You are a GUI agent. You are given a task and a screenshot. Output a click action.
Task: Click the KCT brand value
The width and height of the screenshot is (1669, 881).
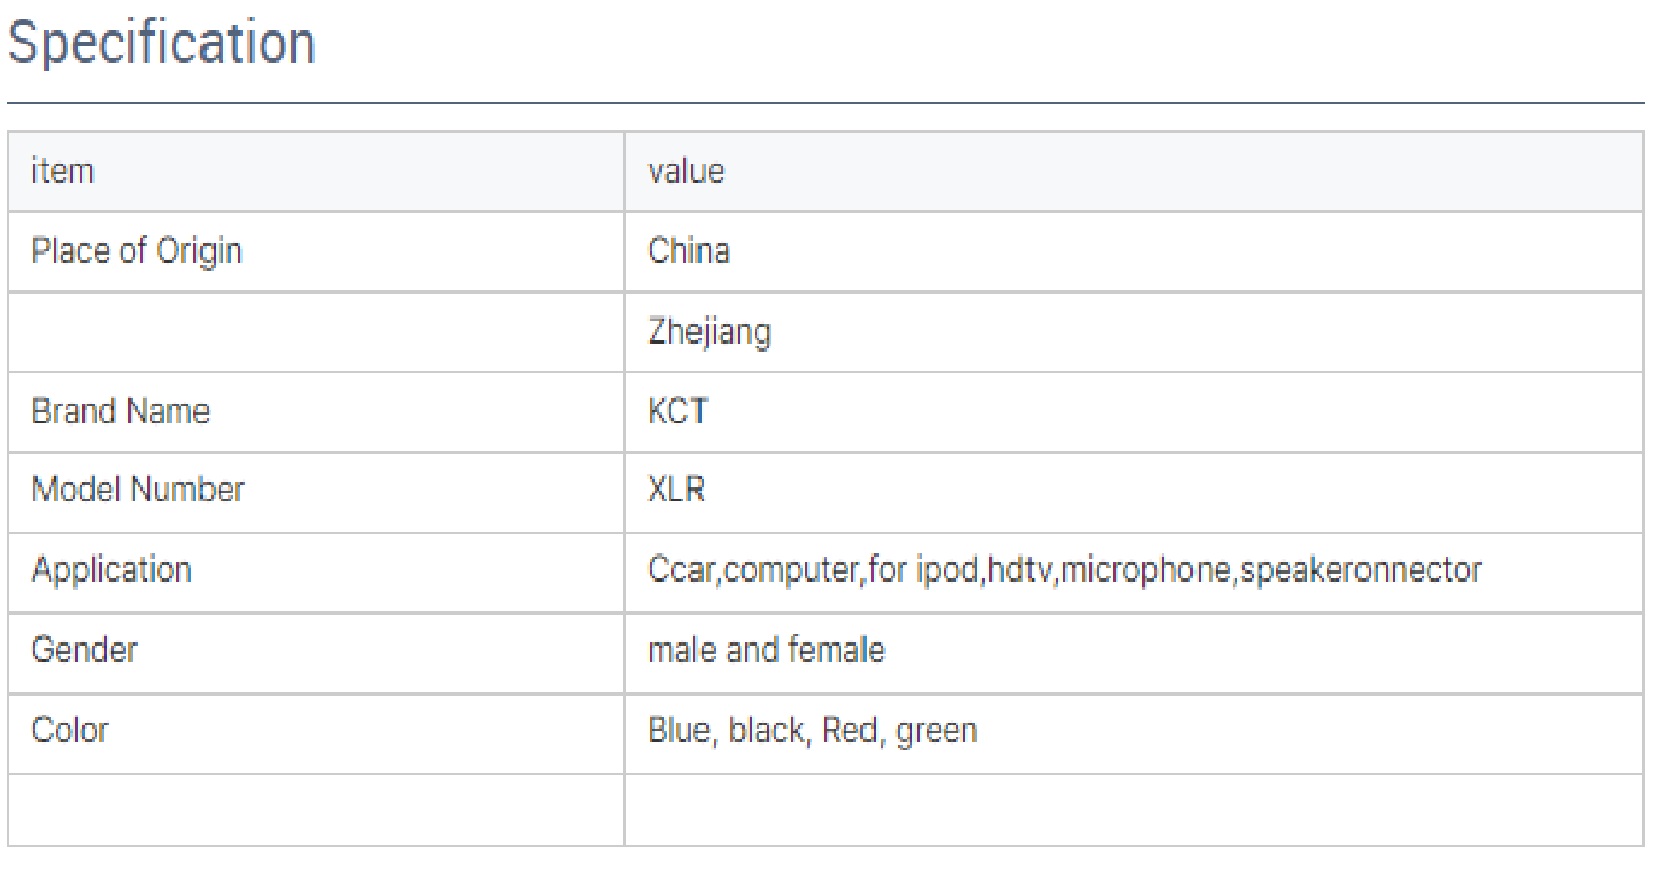coord(678,411)
